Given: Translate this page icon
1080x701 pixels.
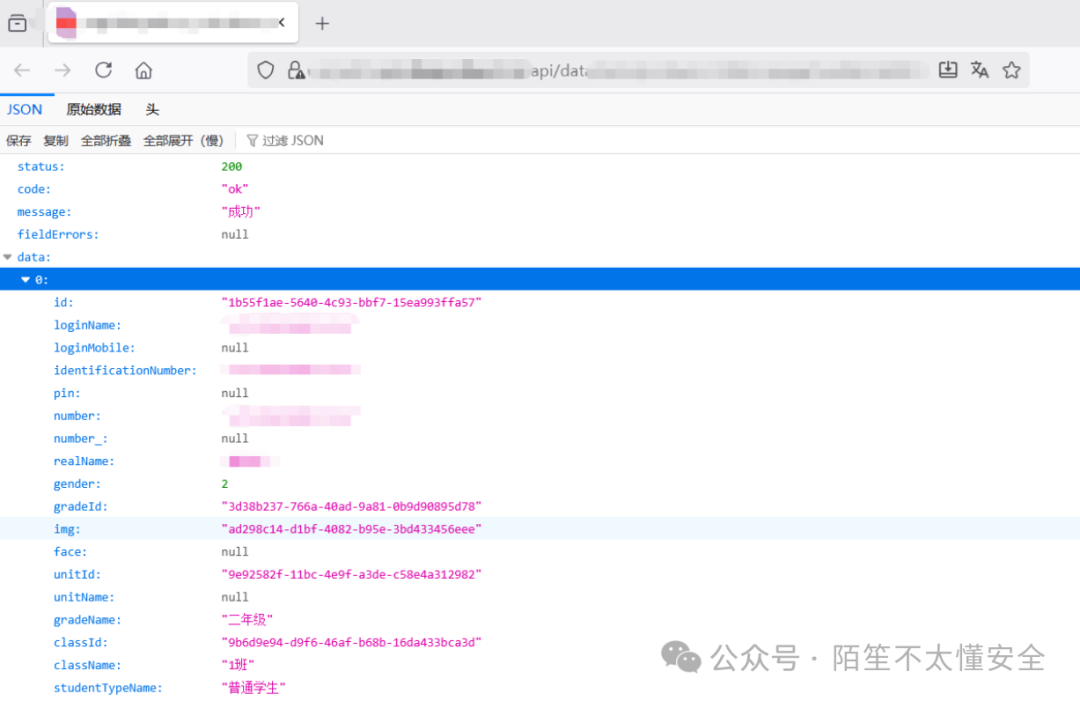Looking at the screenshot, I should (x=979, y=70).
